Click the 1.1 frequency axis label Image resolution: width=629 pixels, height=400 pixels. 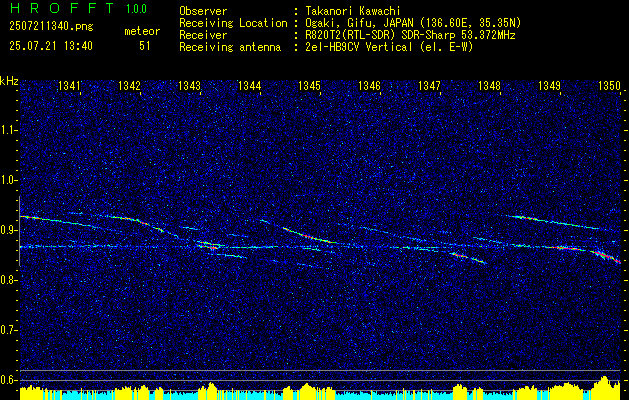(x=8, y=130)
